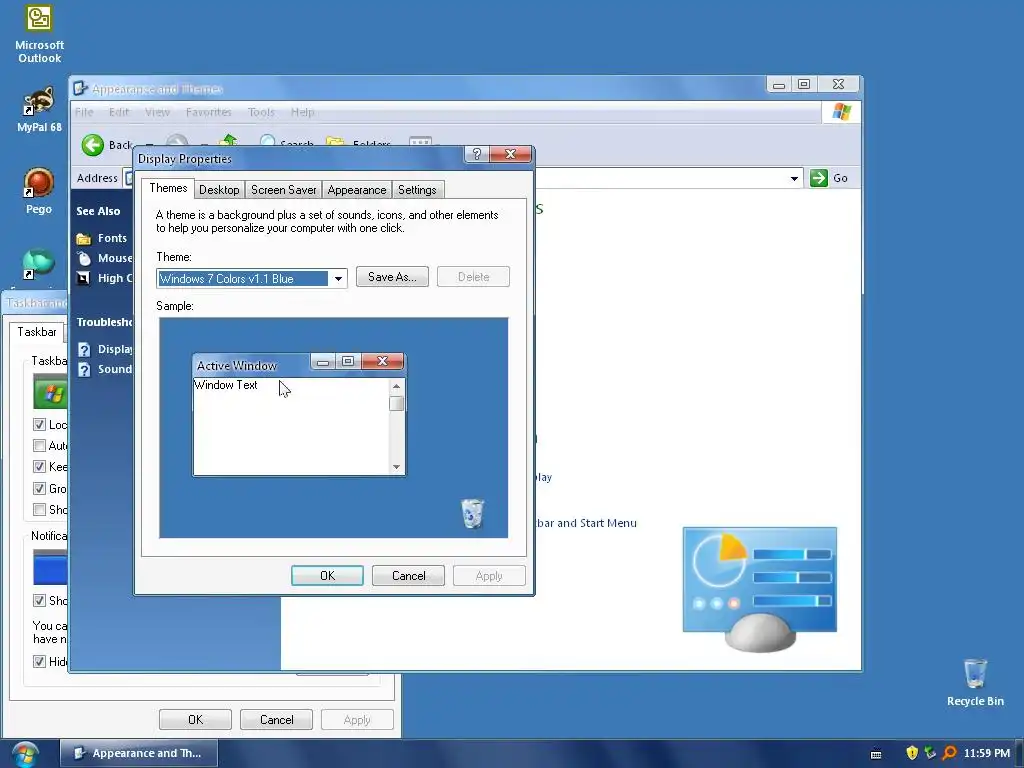Open the Theme dropdown list
The height and width of the screenshot is (768, 1024).
(x=338, y=279)
